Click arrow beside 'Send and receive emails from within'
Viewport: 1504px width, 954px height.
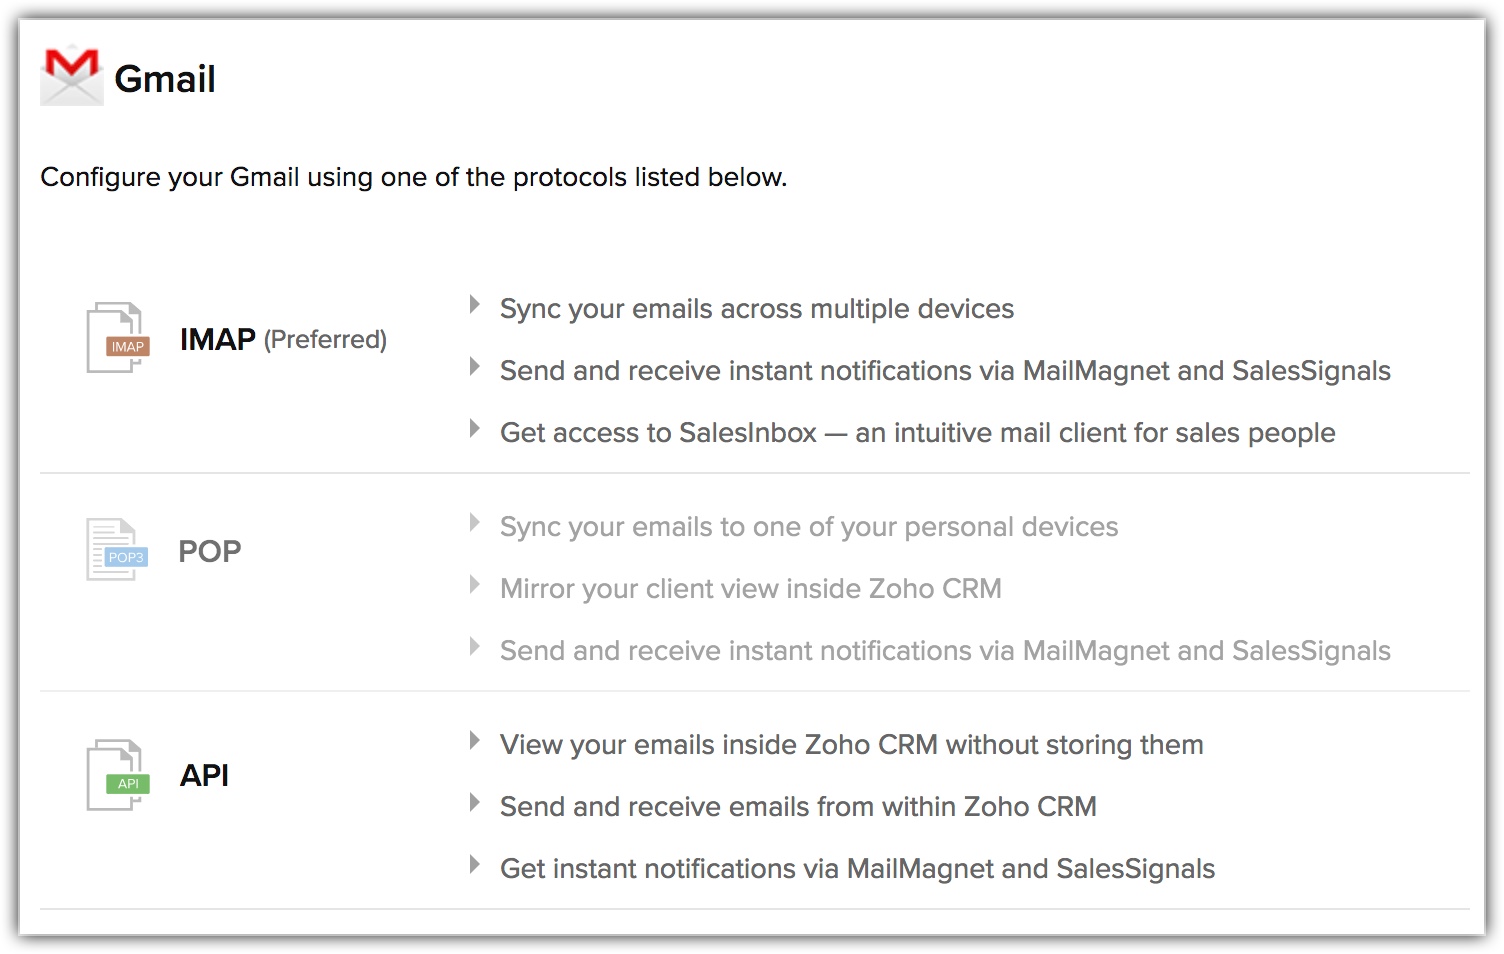coord(475,803)
